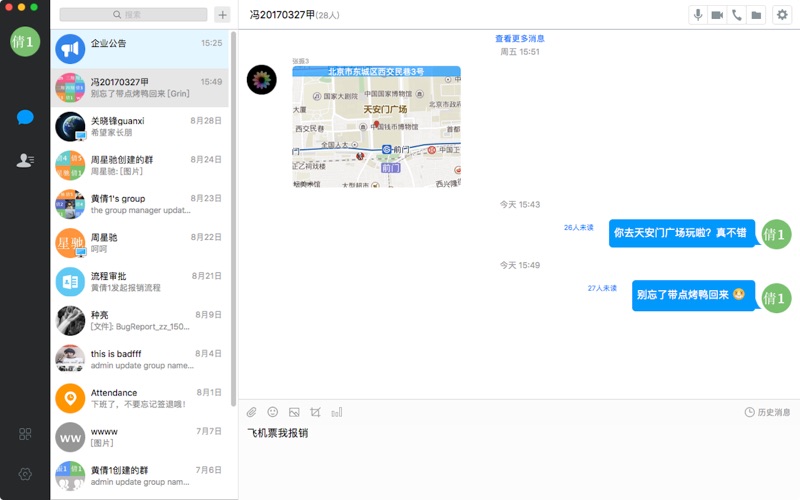Open chat with 周星驰
The height and width of the screenshot is (500, 800).
(139, 243)
